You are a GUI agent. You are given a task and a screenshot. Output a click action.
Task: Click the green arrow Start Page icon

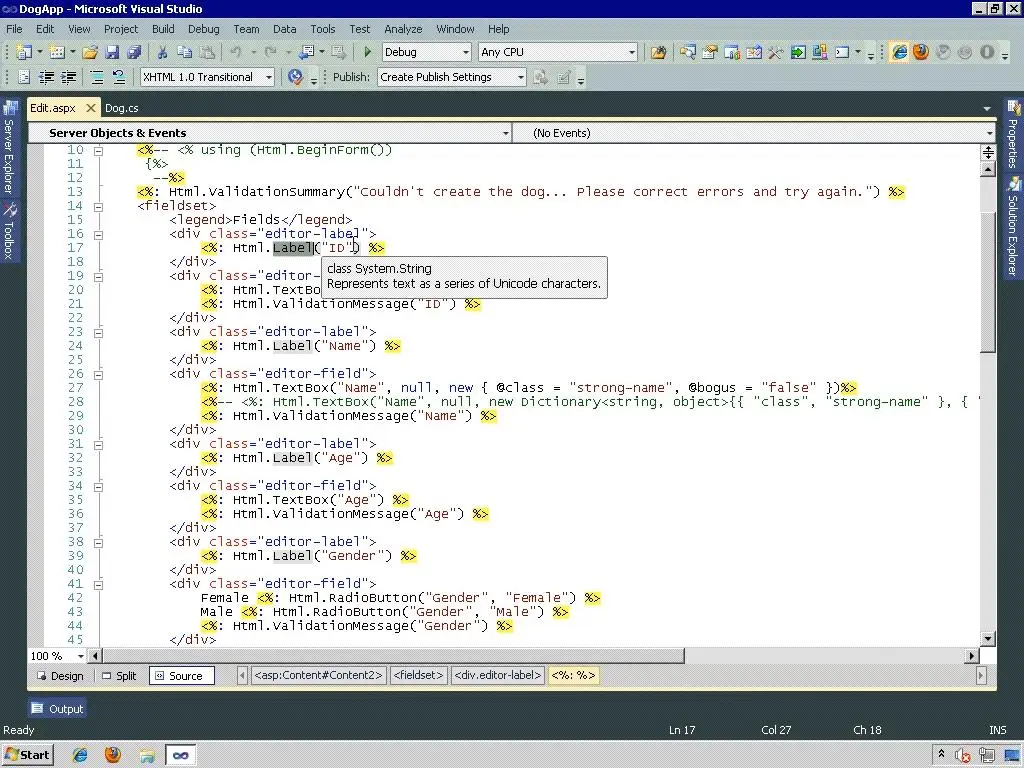pos(797,52)
